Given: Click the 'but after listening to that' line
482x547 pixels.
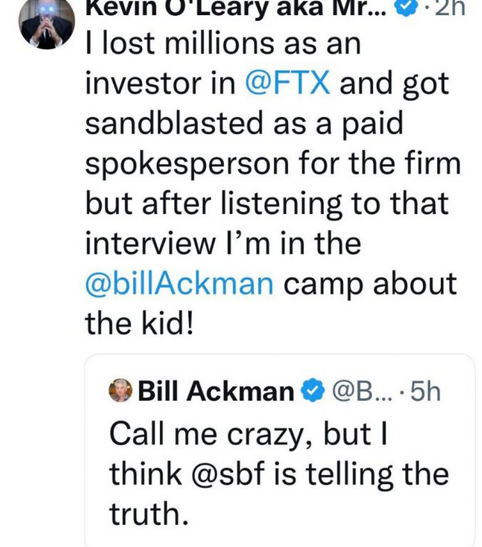Looking at the screenshot, I should [267, 203].
